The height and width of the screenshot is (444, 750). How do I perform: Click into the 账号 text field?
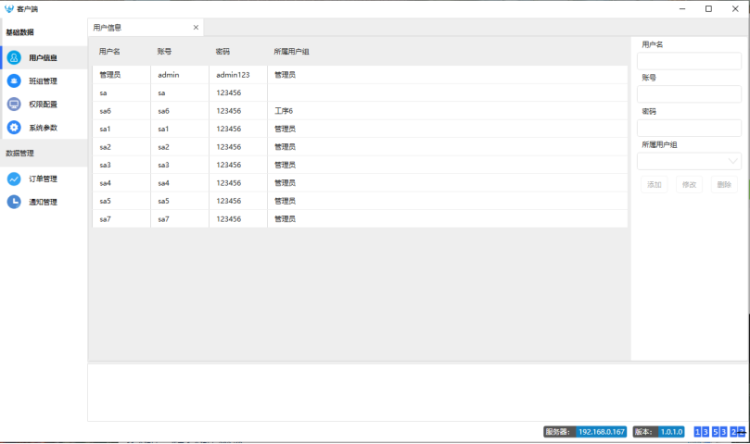690,94
